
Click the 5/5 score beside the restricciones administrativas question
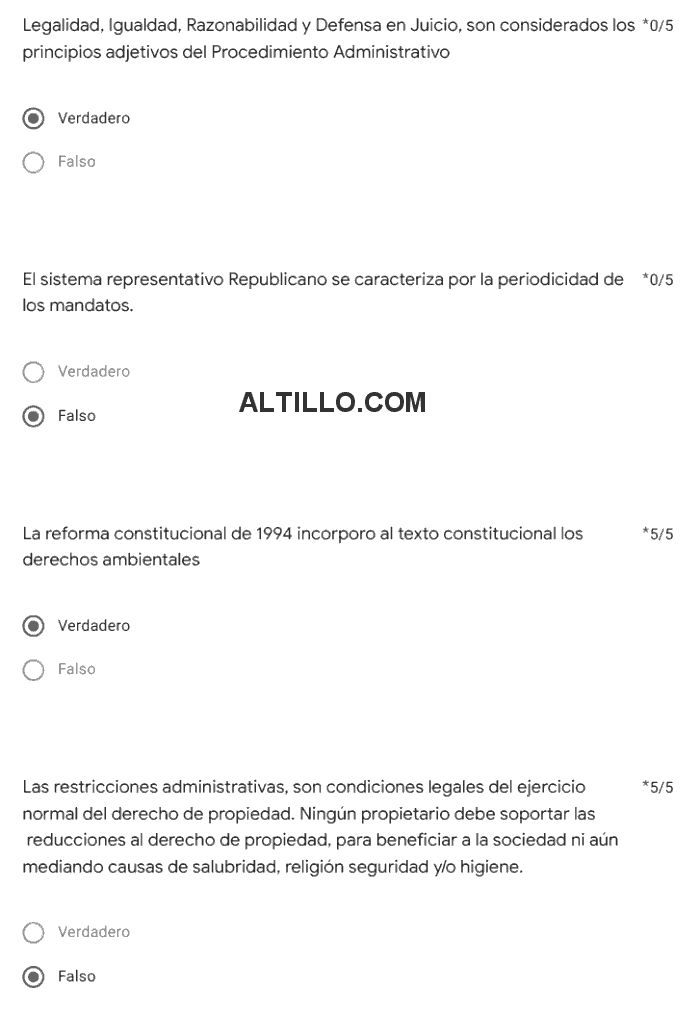658,788
